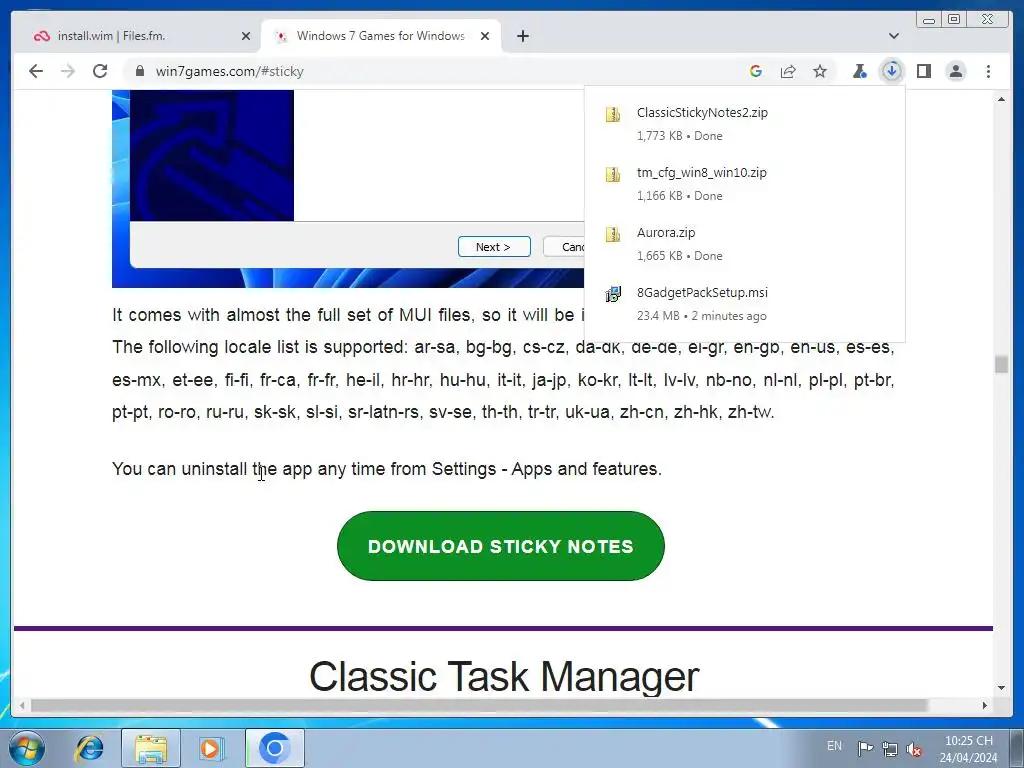Click the muted volume tray icon
This screenshot has height=768, width=1024.
[x=914, y=749]
